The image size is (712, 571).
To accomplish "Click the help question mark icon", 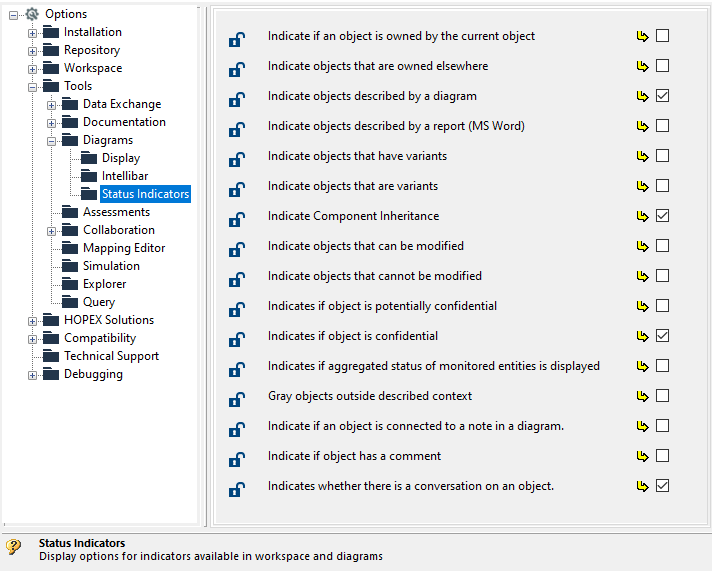I will pos(13,547).
